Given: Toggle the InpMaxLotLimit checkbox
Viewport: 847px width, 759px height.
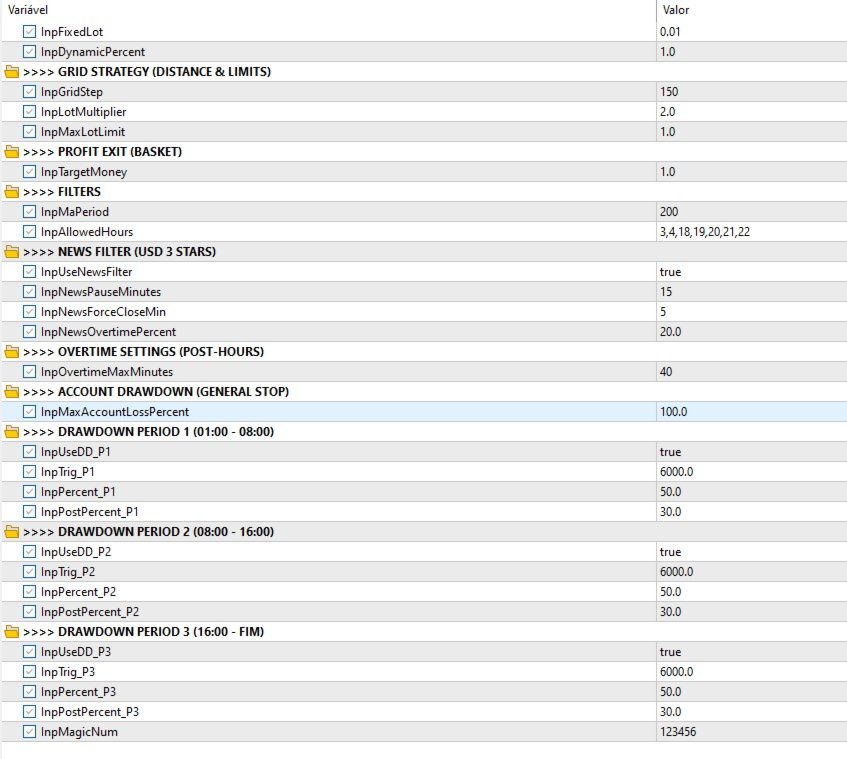Looking at the screenshot, I should click(29, 132).
